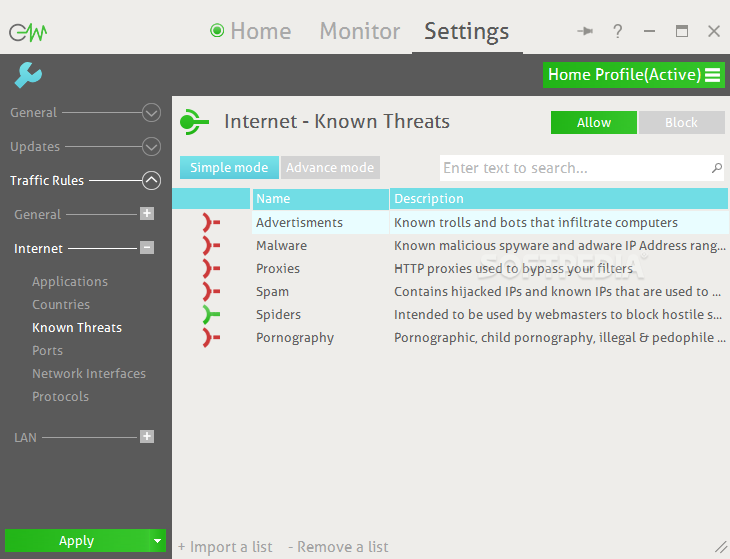The image size is (730, 559).
Task: Click the Internet label in the sidebar
Action: 38,249
